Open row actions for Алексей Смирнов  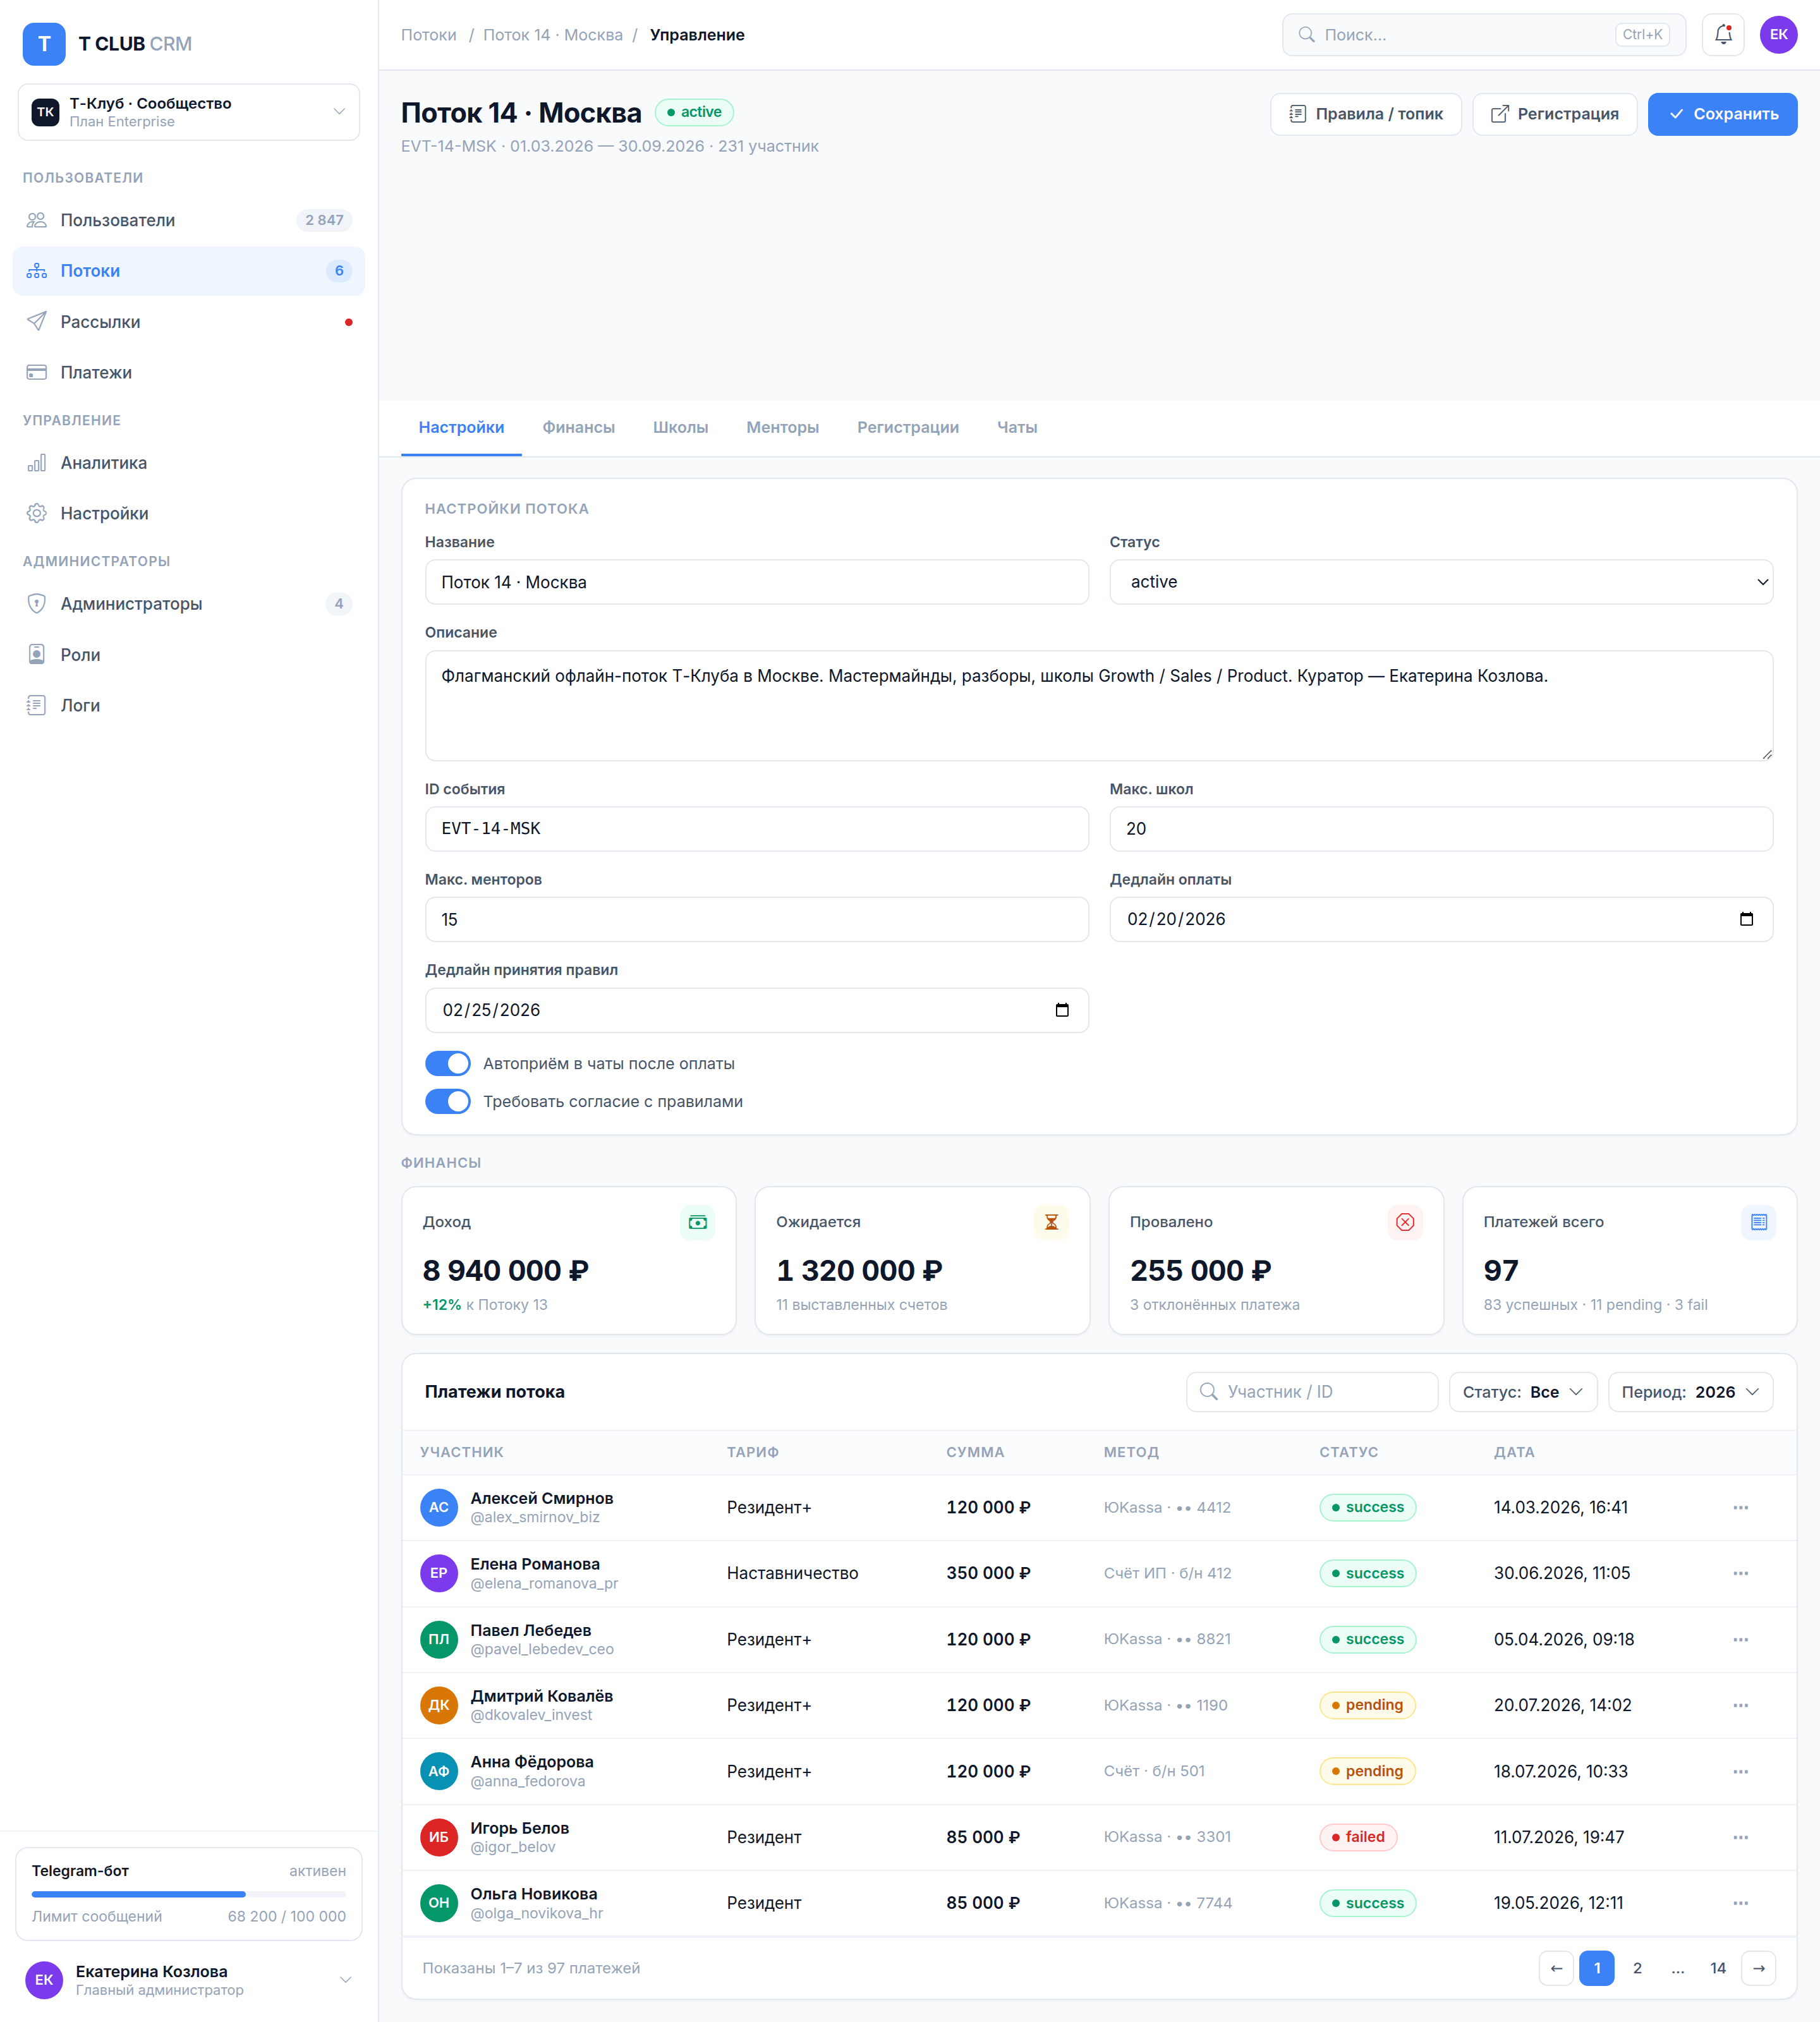click(1741, 1507)
